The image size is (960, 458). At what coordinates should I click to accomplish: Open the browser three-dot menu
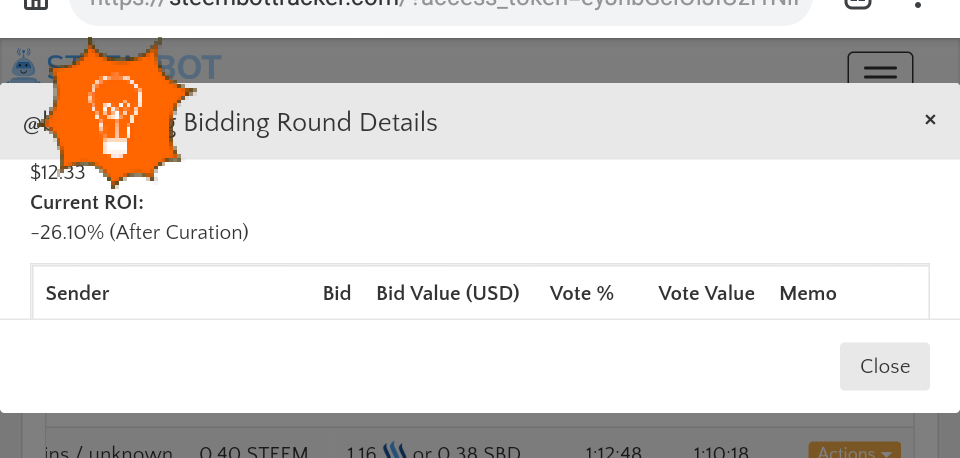tap(917, 4)
